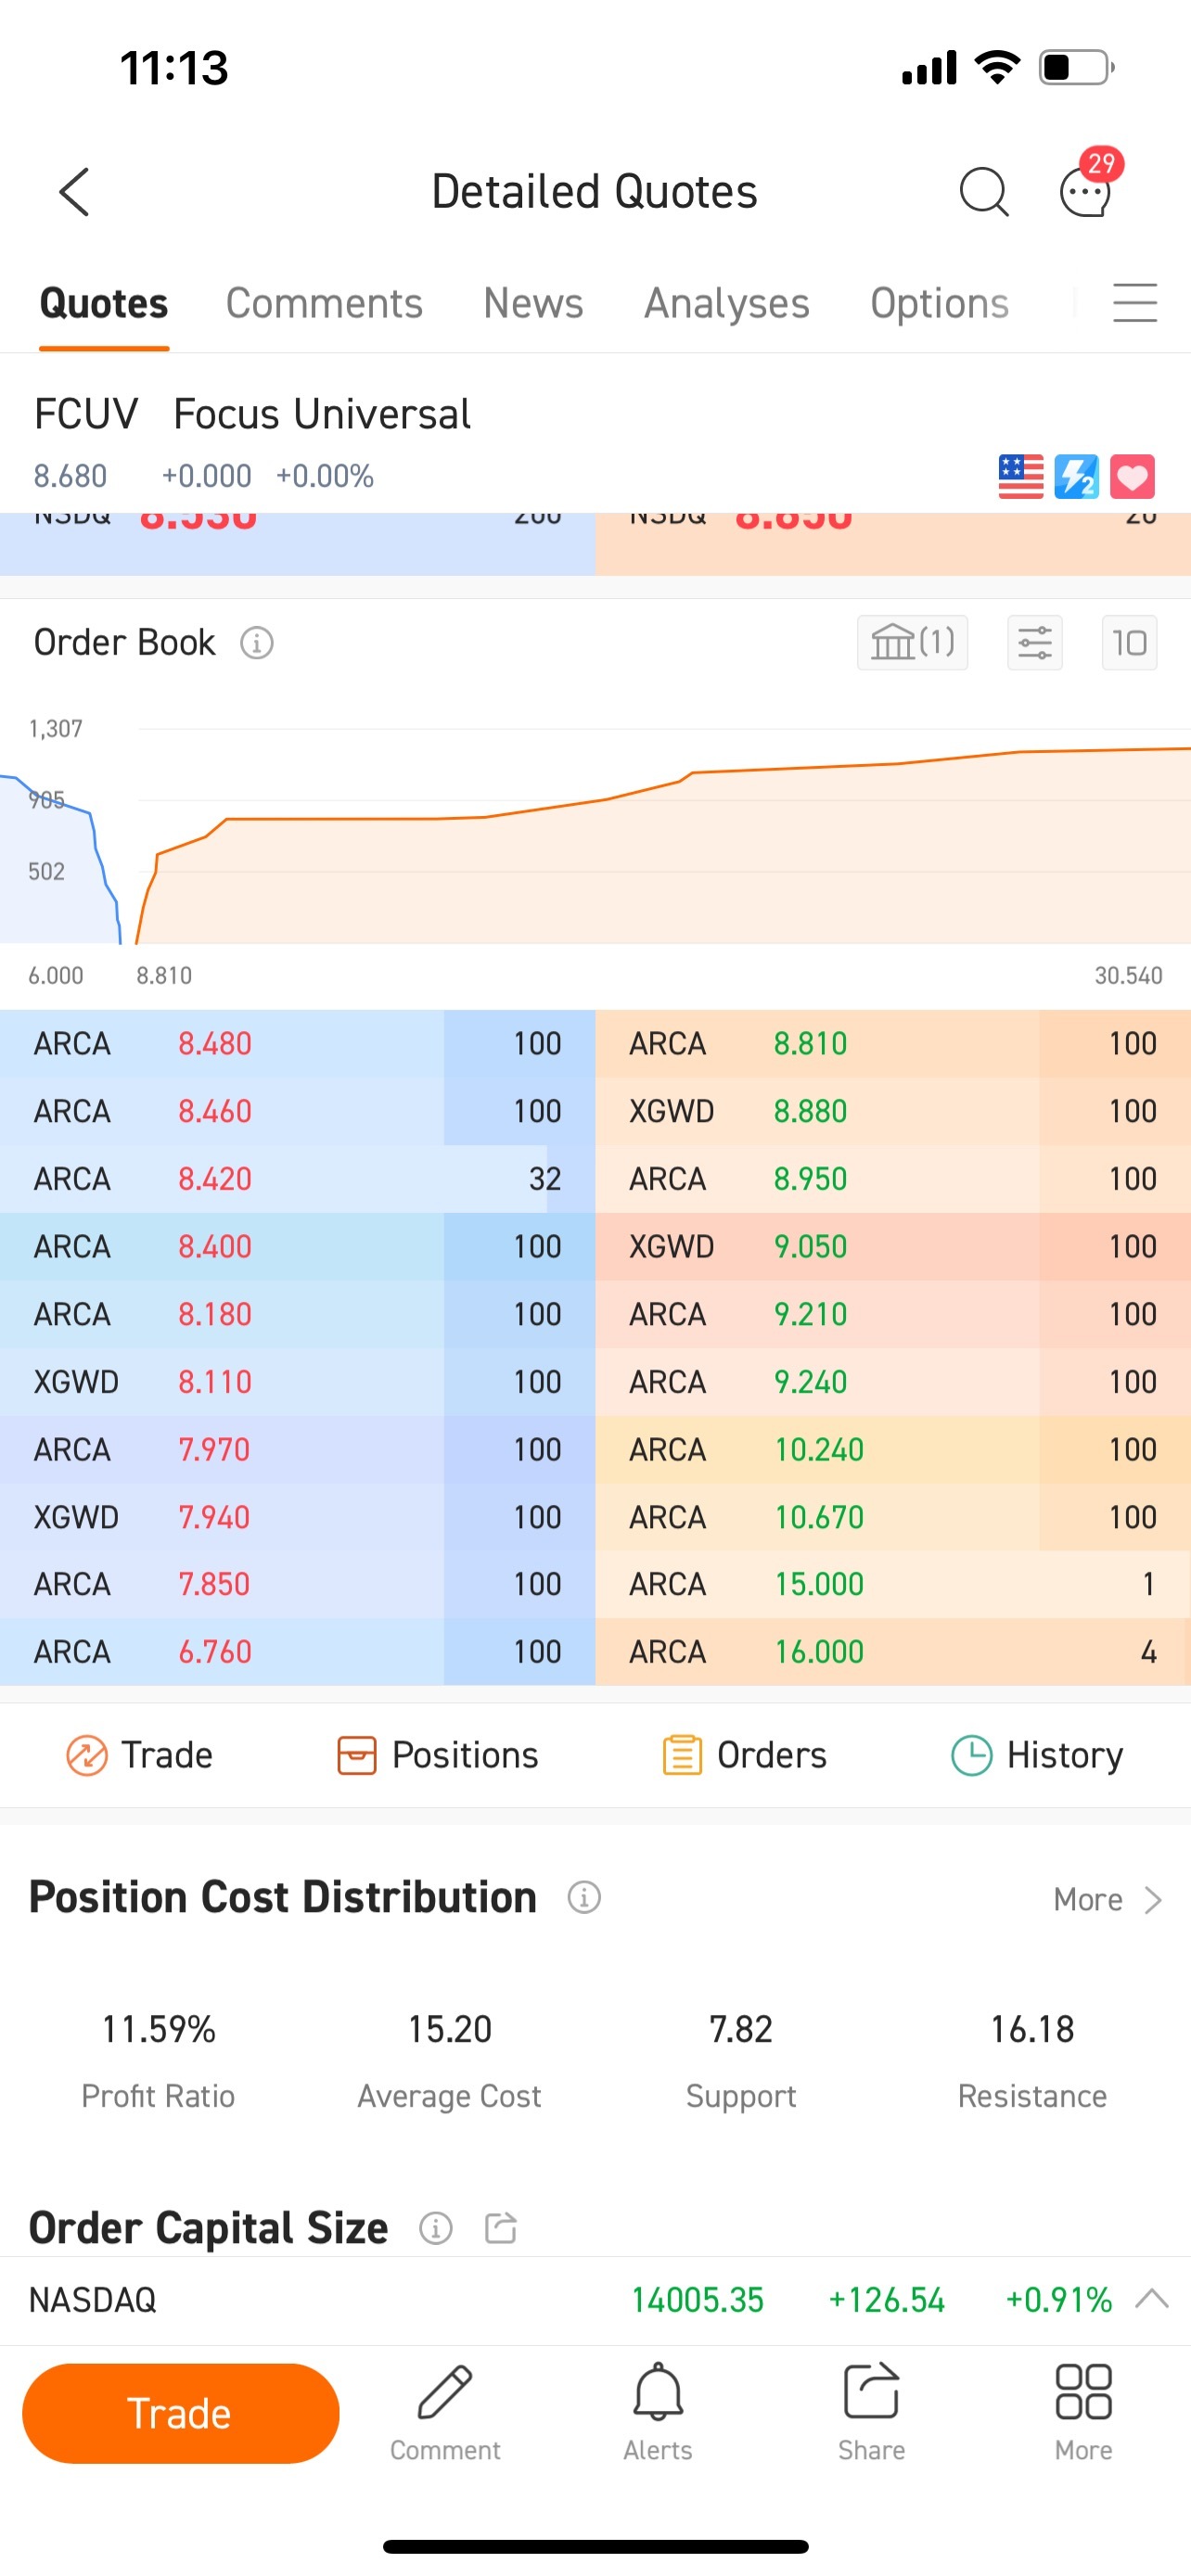Open More for Position Cost Distribution
The height and width of the screenshot is (2576, 1191).
1108,1899
